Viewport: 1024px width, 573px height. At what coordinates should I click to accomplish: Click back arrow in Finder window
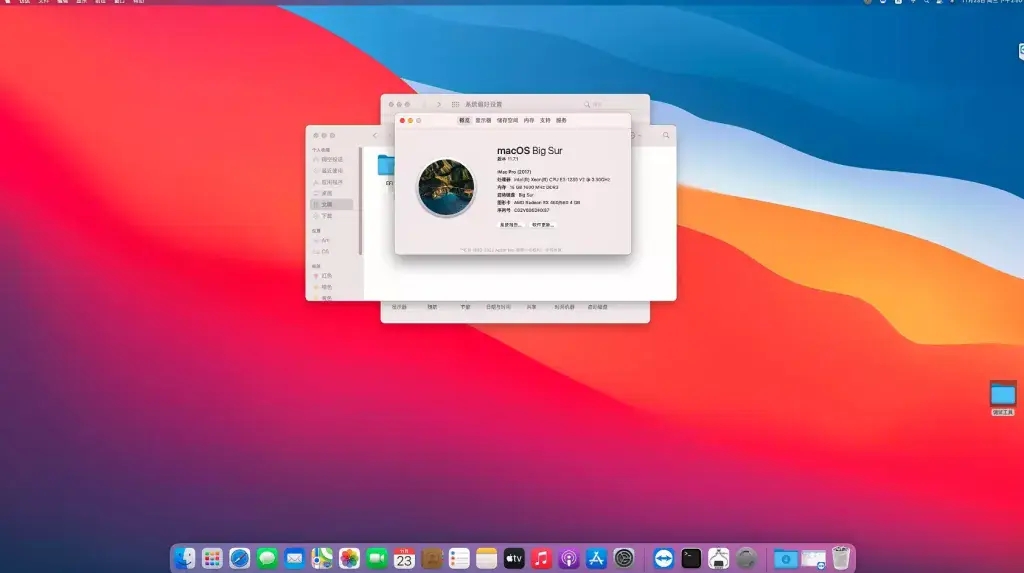tap(375, 135)
